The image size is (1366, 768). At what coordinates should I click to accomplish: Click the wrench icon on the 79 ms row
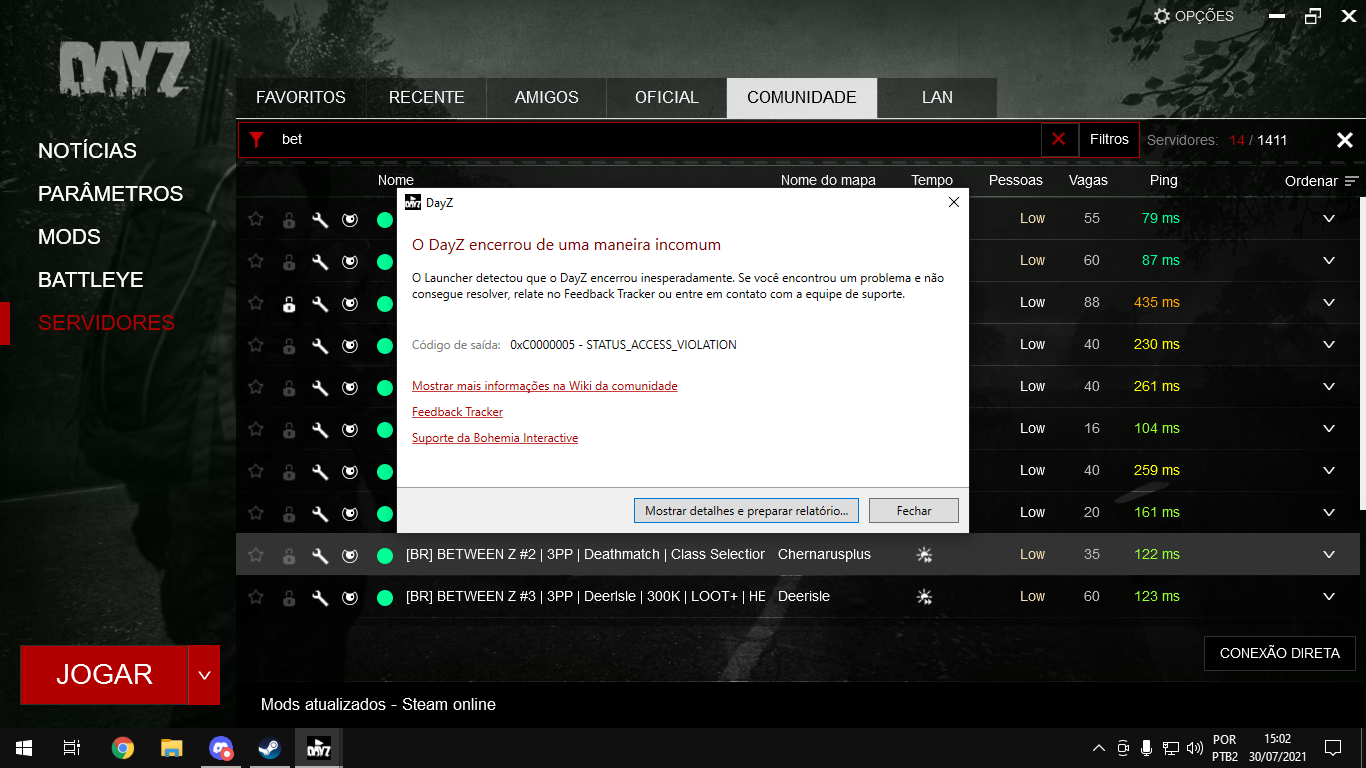[320, 219]
